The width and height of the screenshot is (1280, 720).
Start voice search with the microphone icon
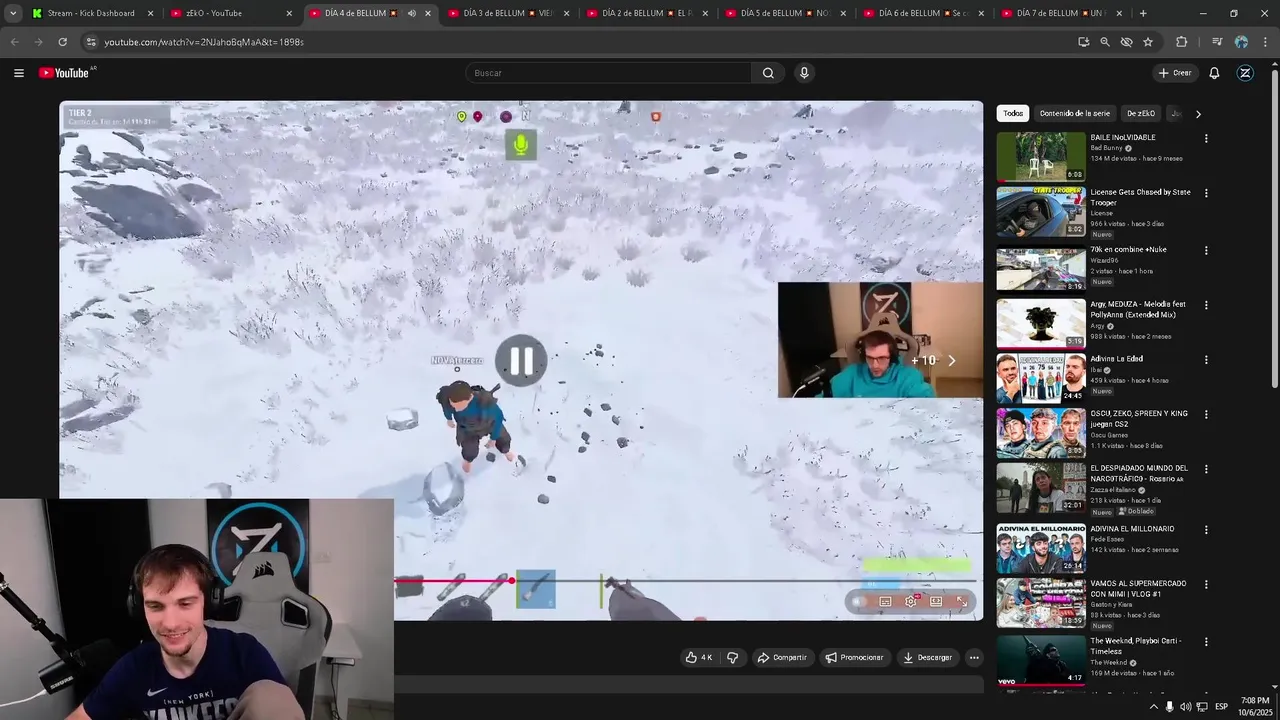[x=804, y=73]
